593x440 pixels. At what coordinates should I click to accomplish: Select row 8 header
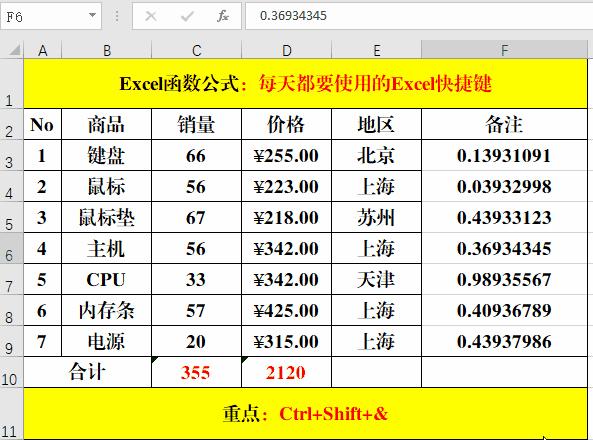[11, 310]
